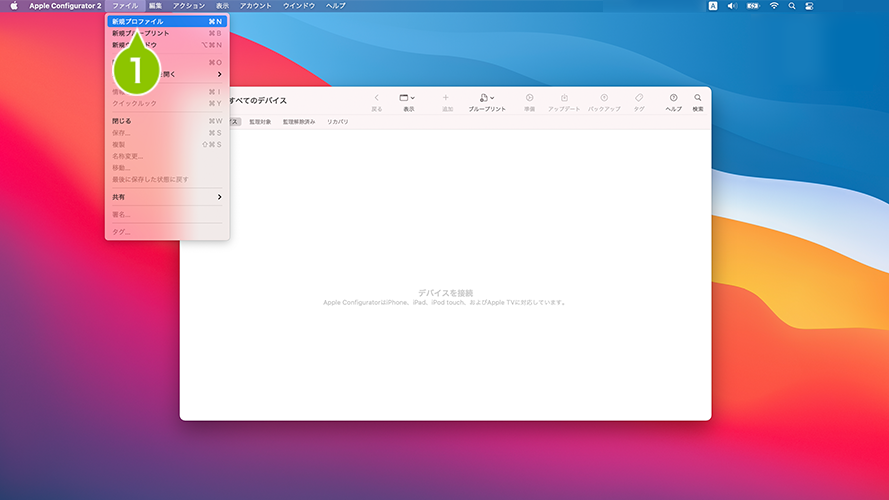Viewport: 889px width, 500px height.
Task: Expand the 共有 submenu
Action: pos(167,197)
